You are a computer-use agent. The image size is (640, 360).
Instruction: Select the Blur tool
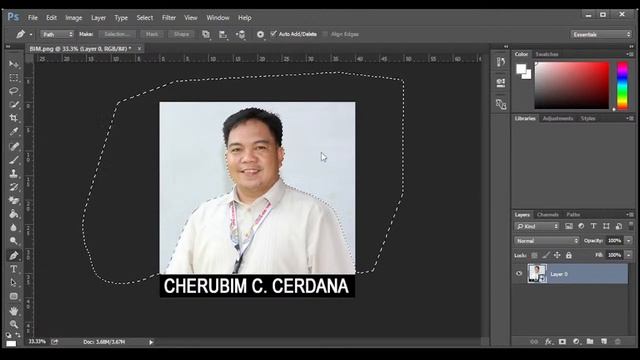(13, 227)
